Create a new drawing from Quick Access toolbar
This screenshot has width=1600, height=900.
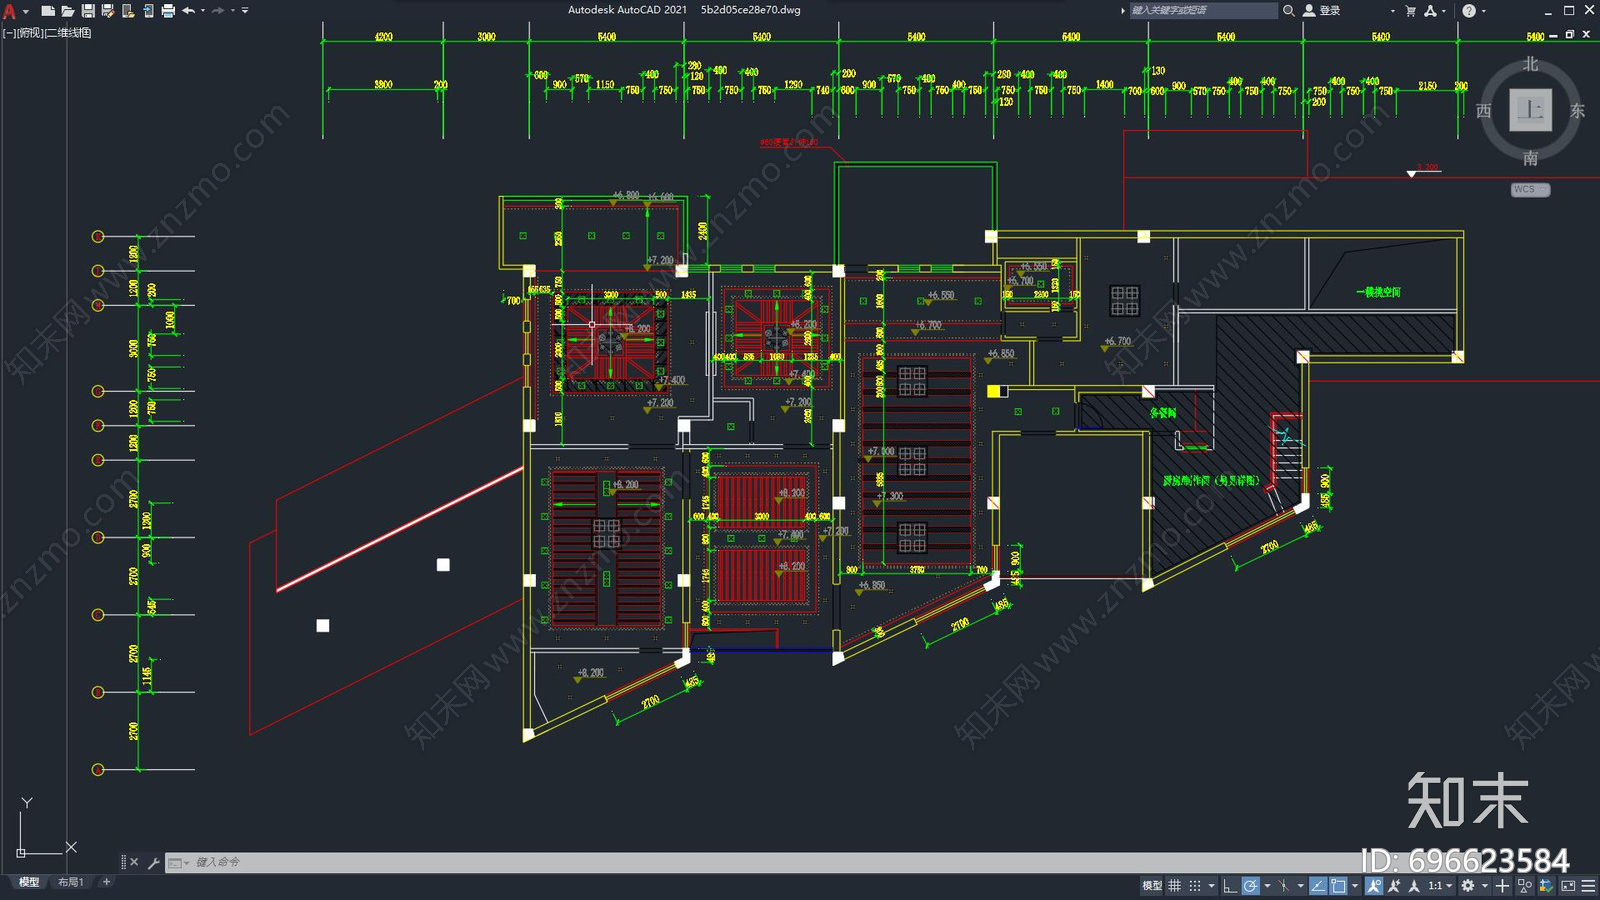(47, 11)
